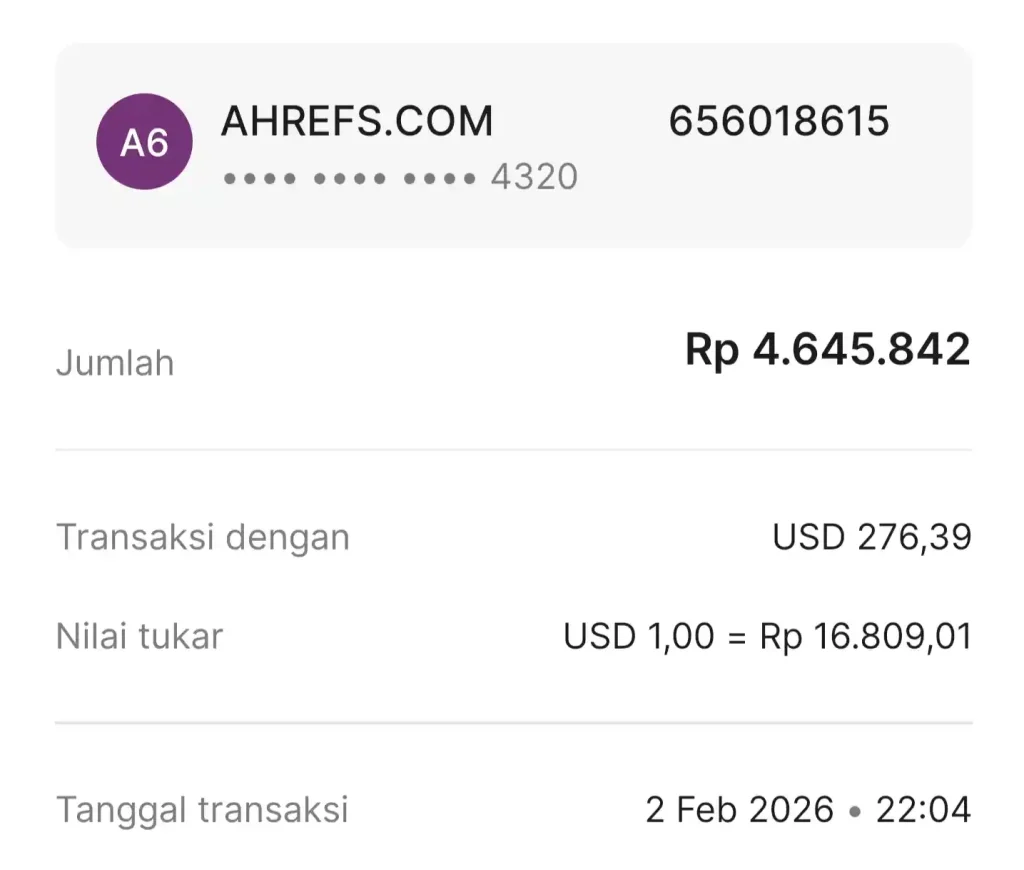
Task: Click the 22:04 transaction time
Action: [x=923, y=809]
